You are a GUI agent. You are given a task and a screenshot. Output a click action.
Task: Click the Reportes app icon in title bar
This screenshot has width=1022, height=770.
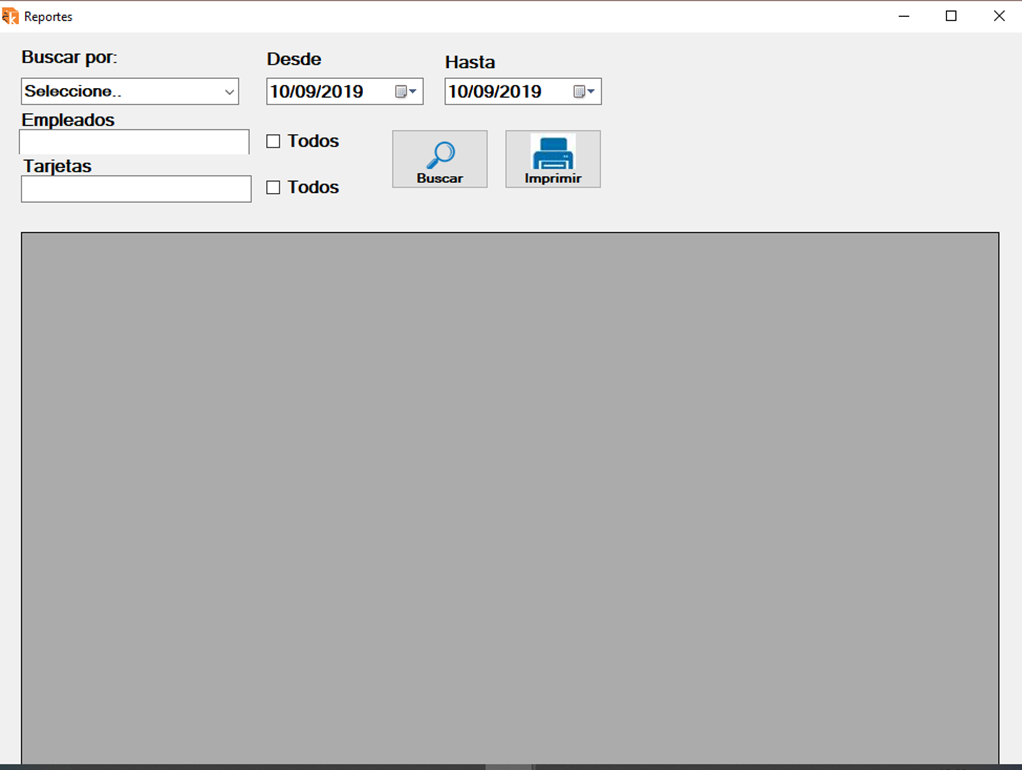[11, 16]
